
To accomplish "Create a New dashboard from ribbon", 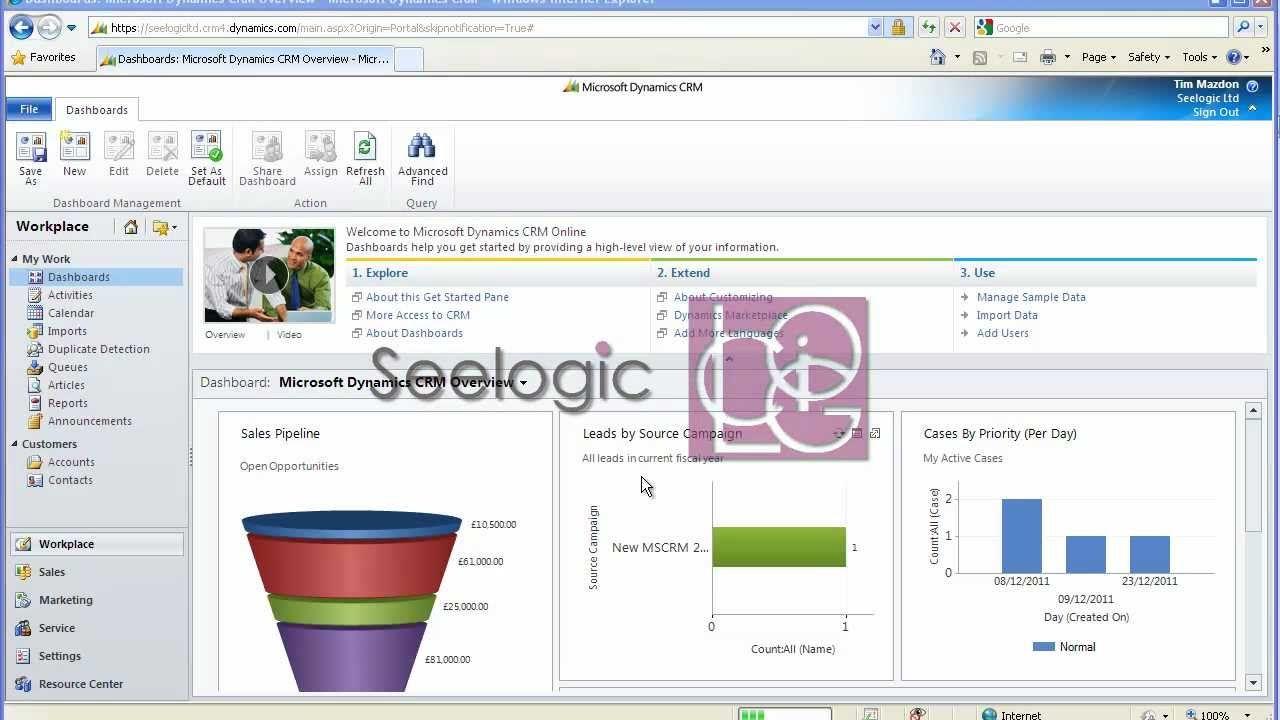I will [x=74, y=155].
